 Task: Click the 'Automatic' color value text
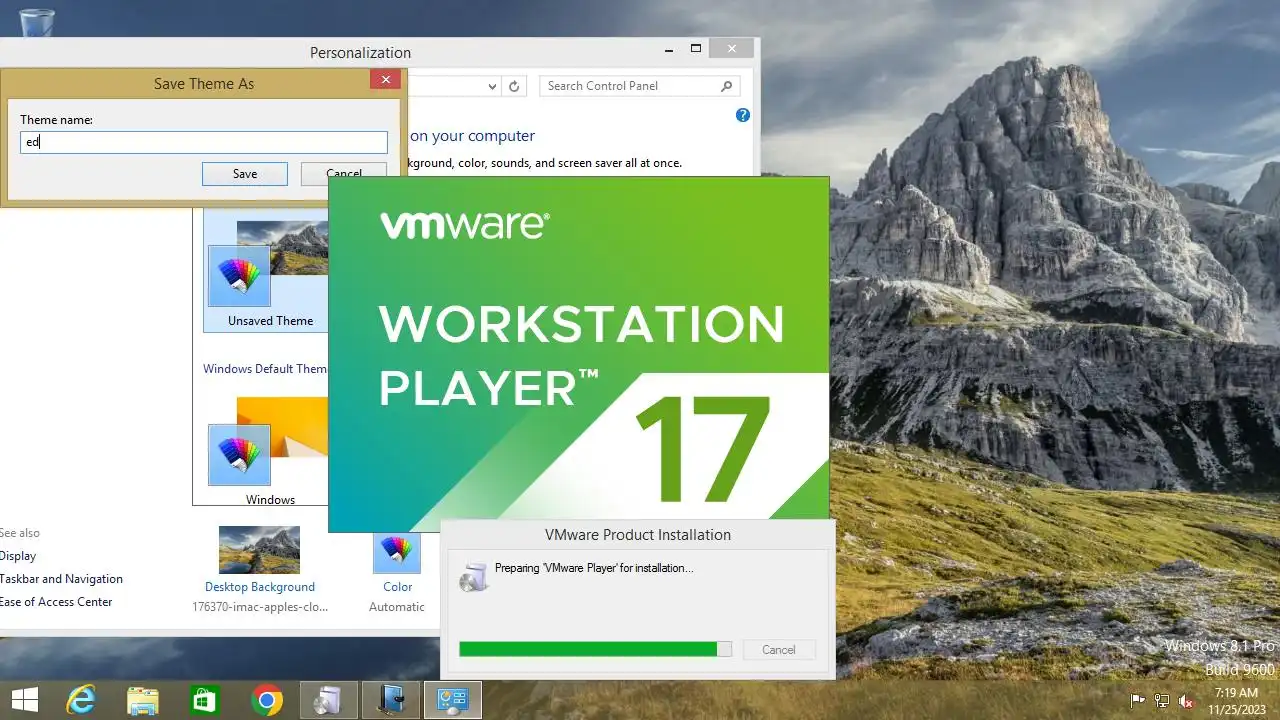397,607
